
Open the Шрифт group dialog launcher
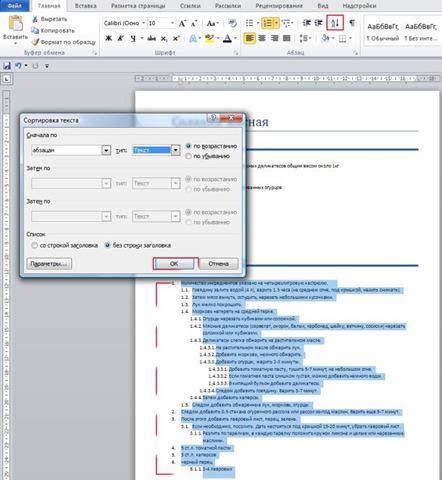pos(236,53)
